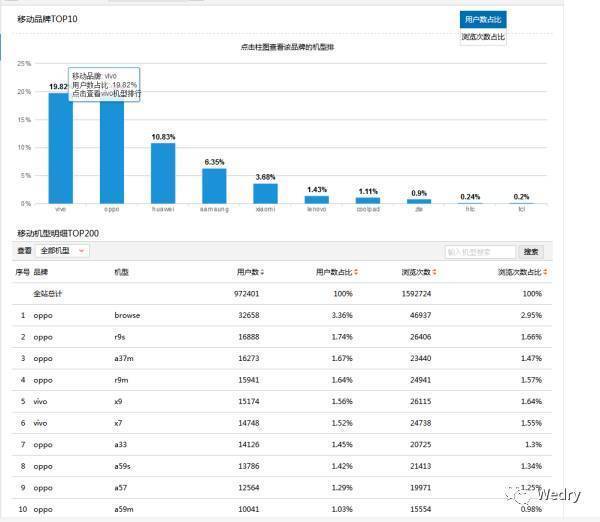This screenshot has width=600, height=522.
Task: Click the zte bar showing 0.9%
Action: (x=419, y=201)
